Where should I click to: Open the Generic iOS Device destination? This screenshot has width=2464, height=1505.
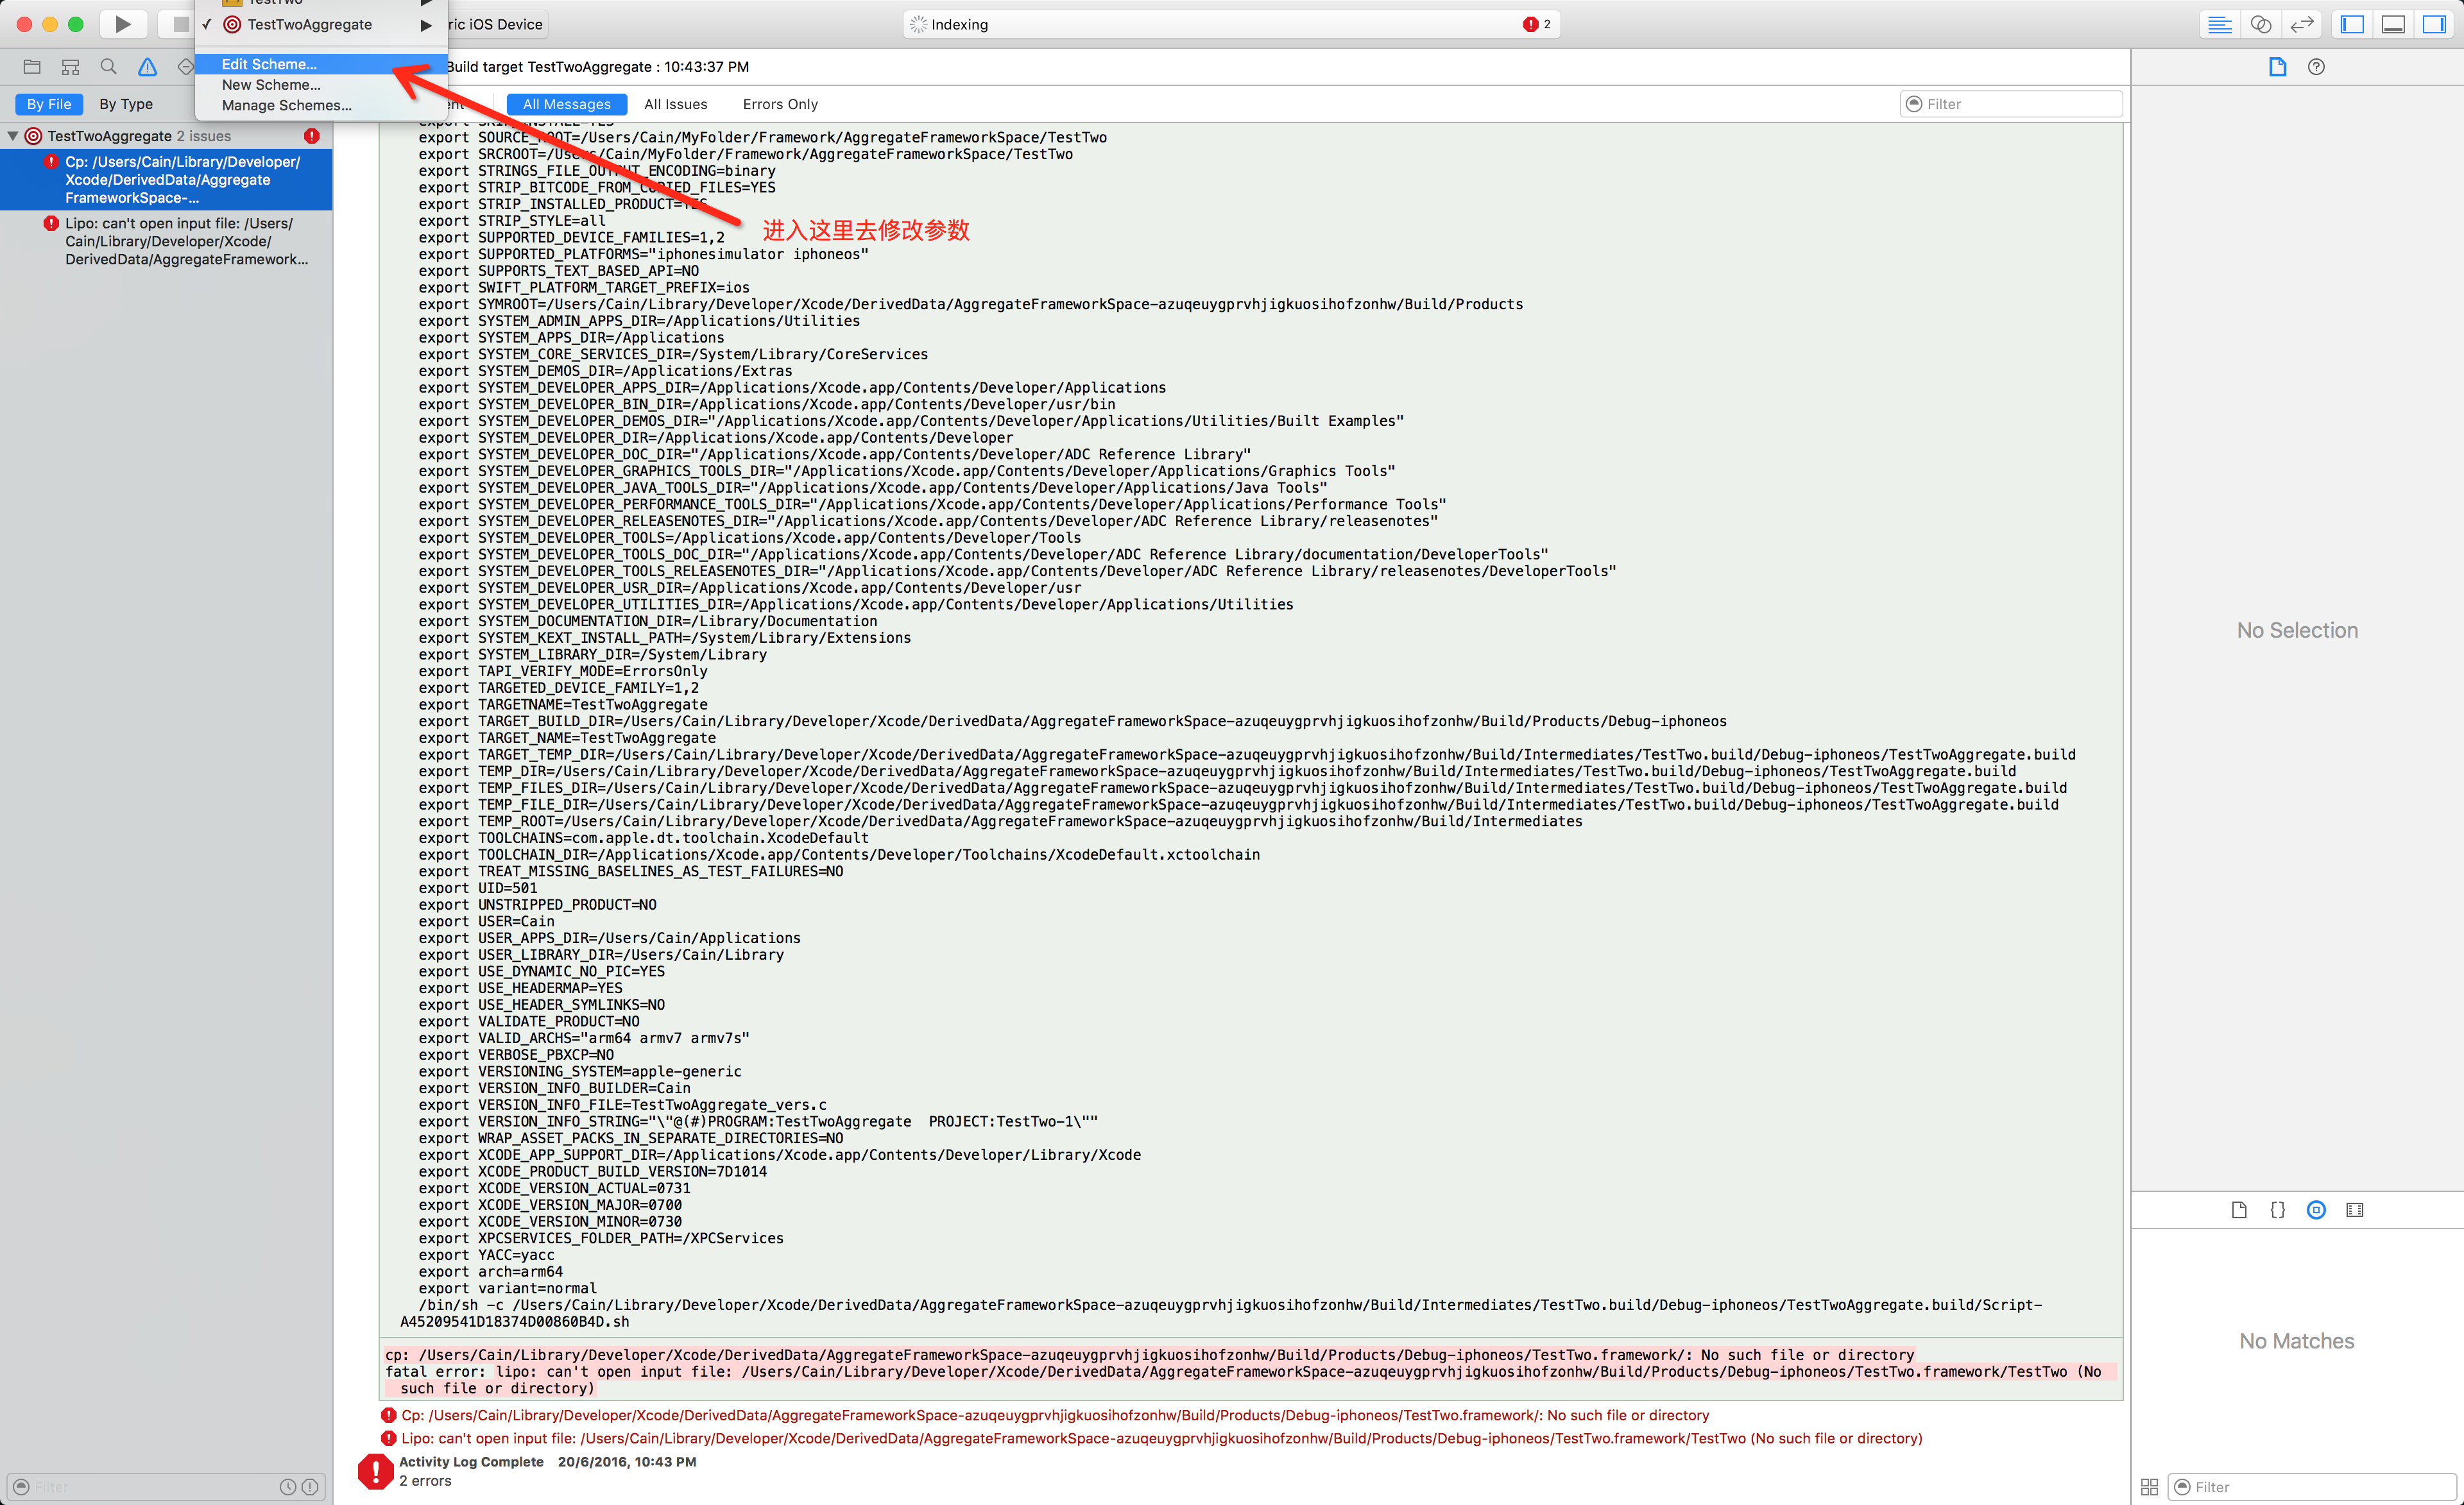[496, 24]
